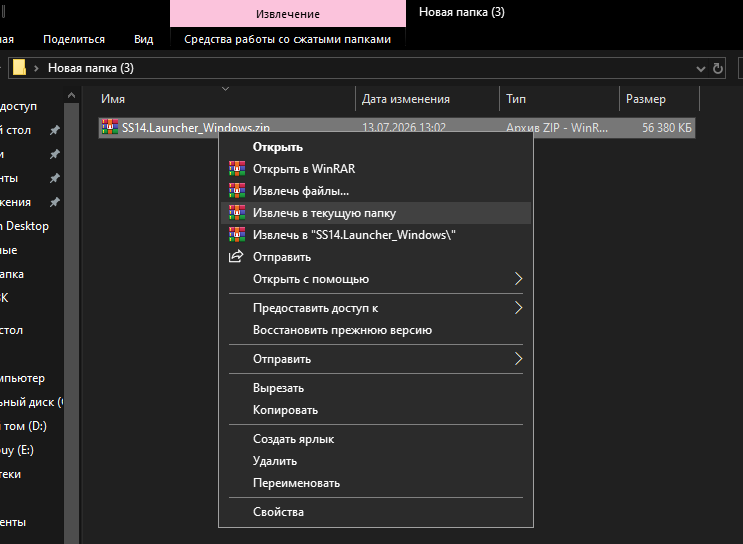
Task: Open the 'Вид' ribbon tab
Action: coord(144,39)
